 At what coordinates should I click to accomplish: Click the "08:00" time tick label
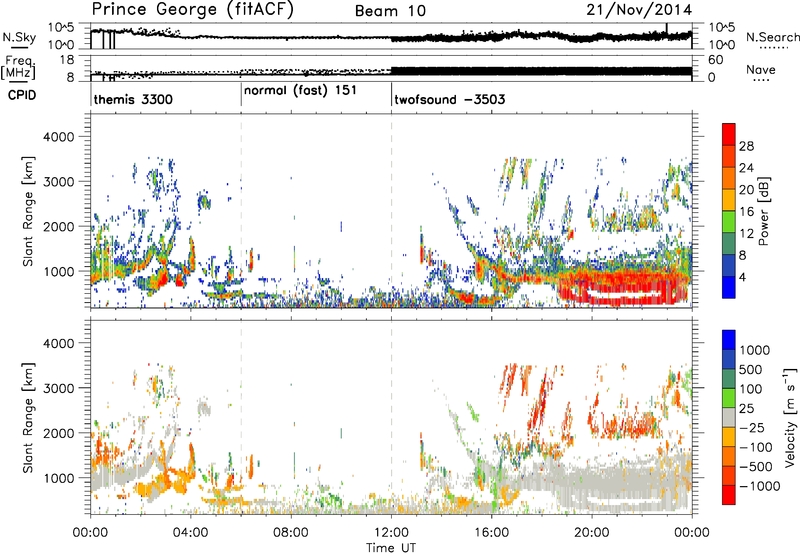[x=291, y=533]
